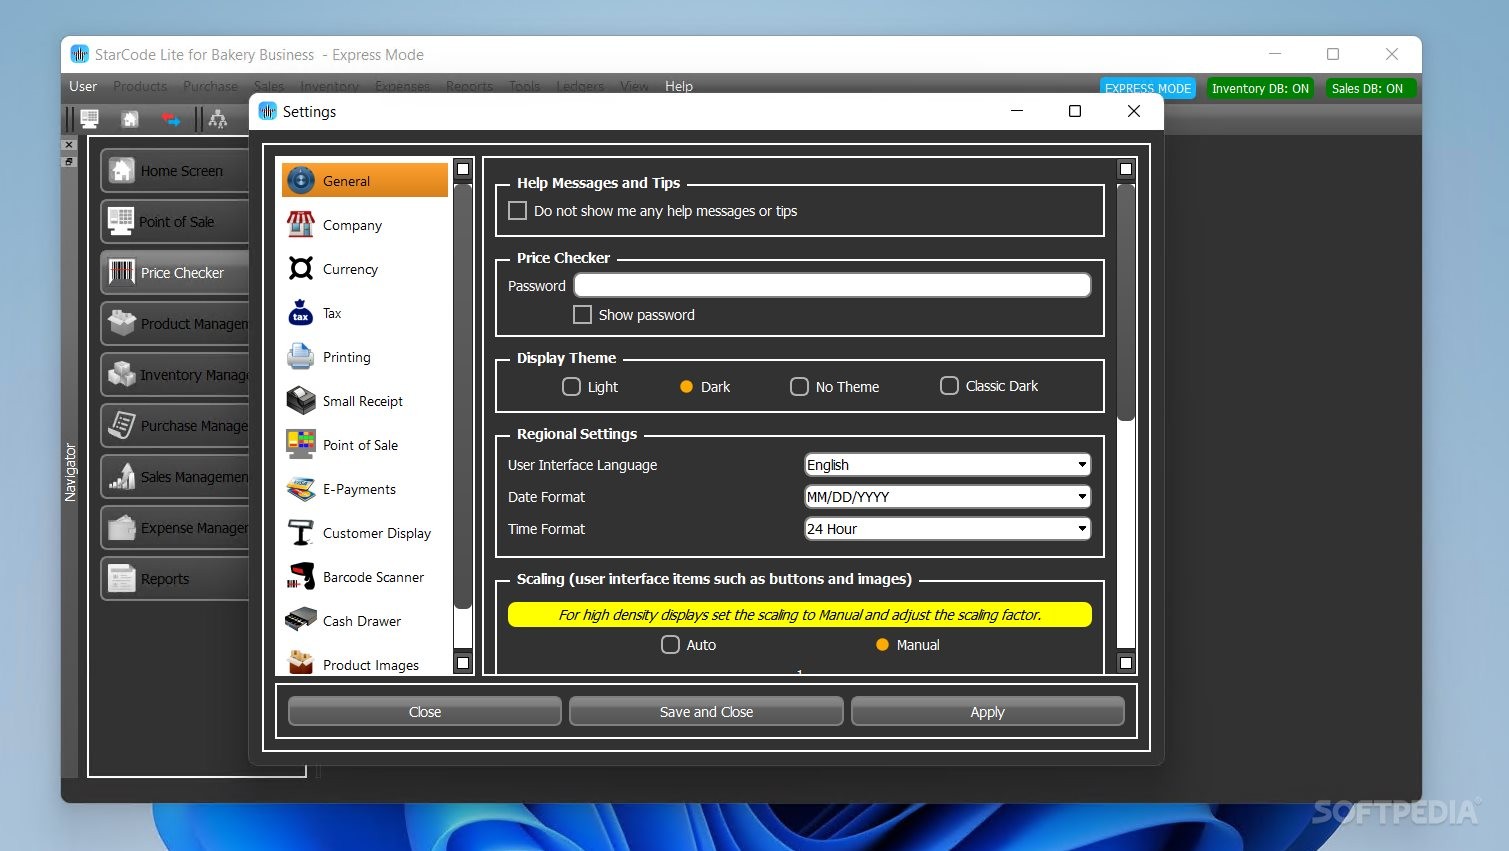Click the vertical Navigator panel label

[70, 471]
